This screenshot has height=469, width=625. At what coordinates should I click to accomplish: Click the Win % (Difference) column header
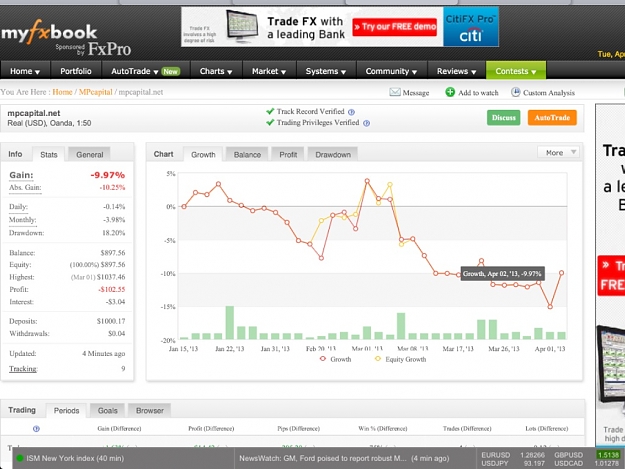pyautogui.click(x=383, y=429)
